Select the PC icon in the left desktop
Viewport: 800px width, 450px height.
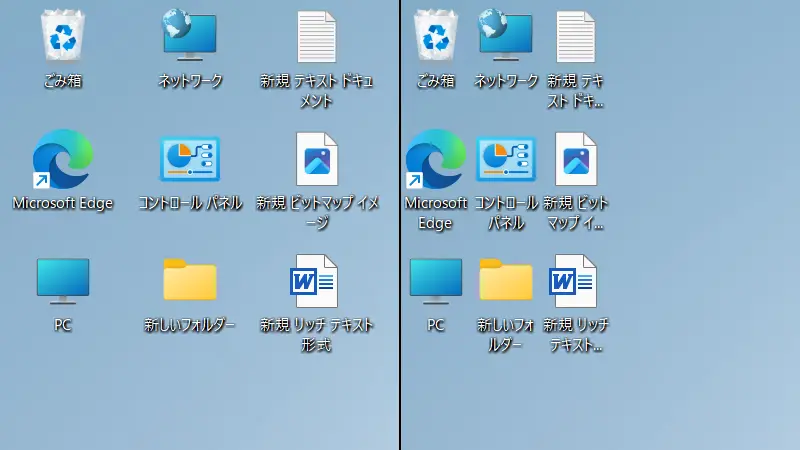[63, 281]
